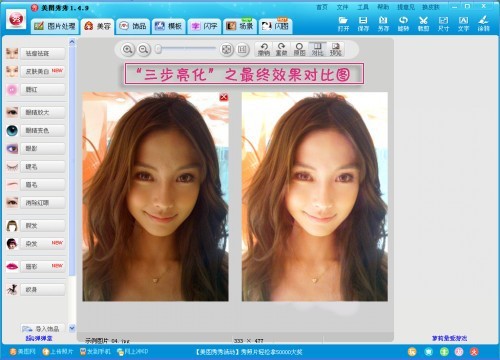The image size is (500, 360).
Task: Open the 尺寸 resize tool
Action: [443, 23]
